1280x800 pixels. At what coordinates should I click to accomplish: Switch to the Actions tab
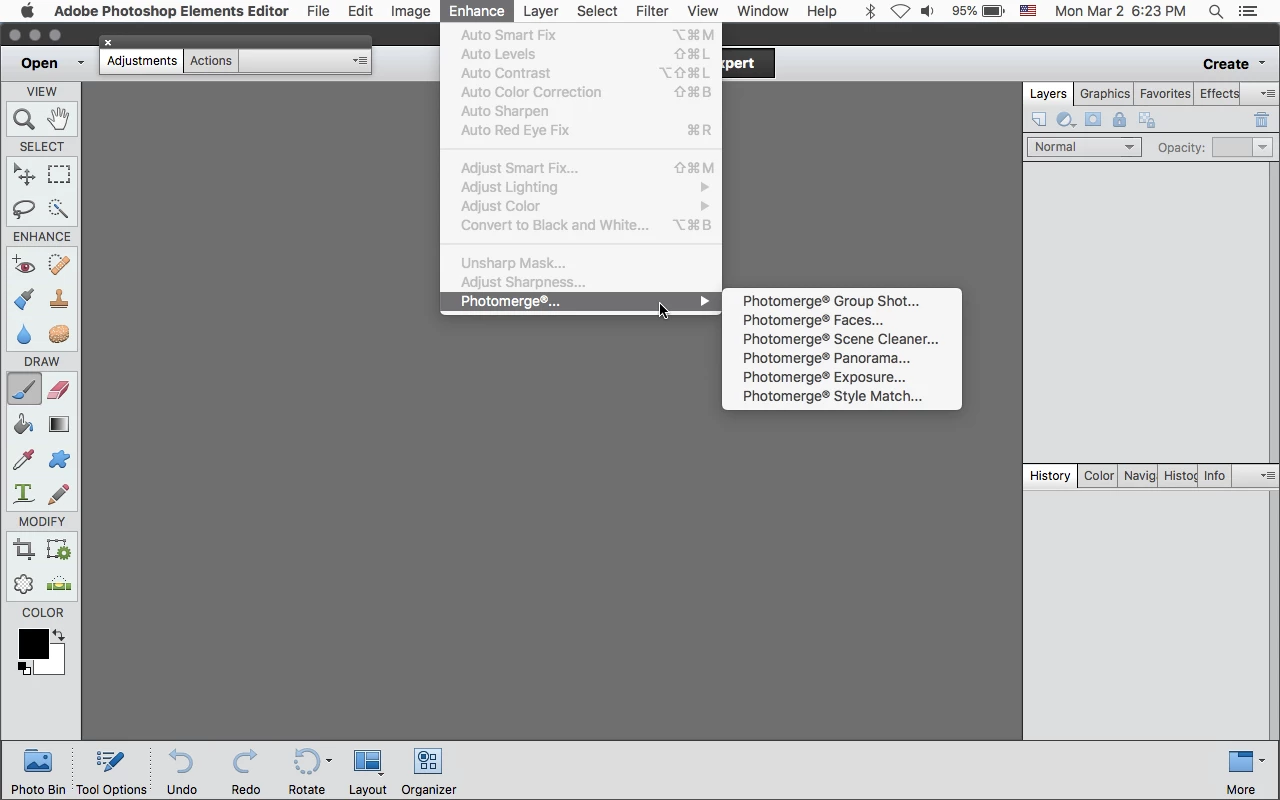tap(211, 61)
